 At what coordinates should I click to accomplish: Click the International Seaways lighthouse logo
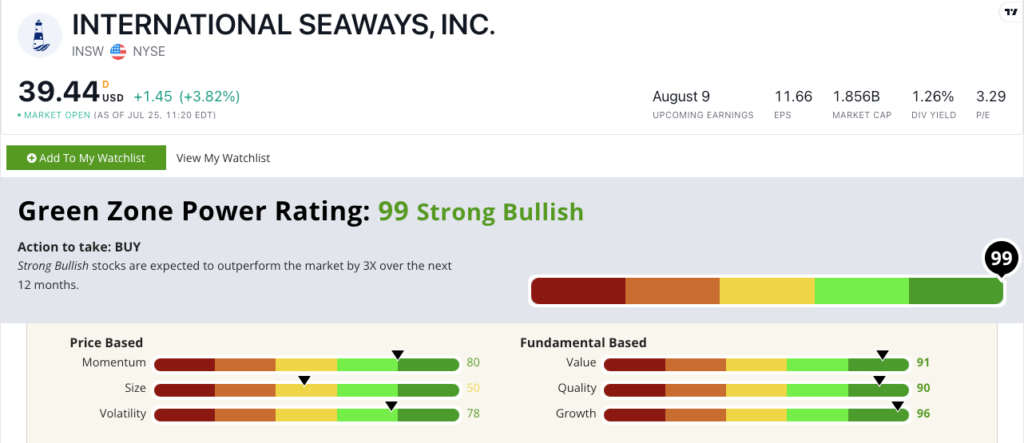(39, 36)
